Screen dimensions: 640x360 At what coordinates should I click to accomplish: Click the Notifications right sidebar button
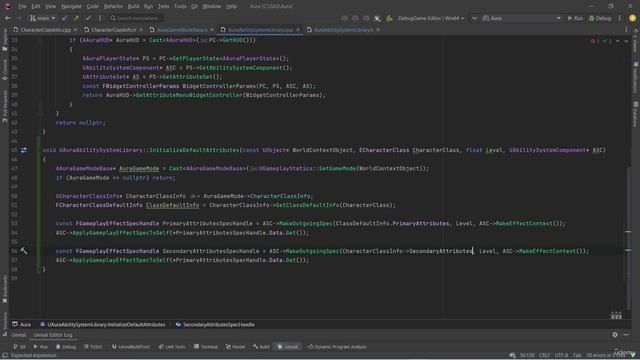[636, 78]
